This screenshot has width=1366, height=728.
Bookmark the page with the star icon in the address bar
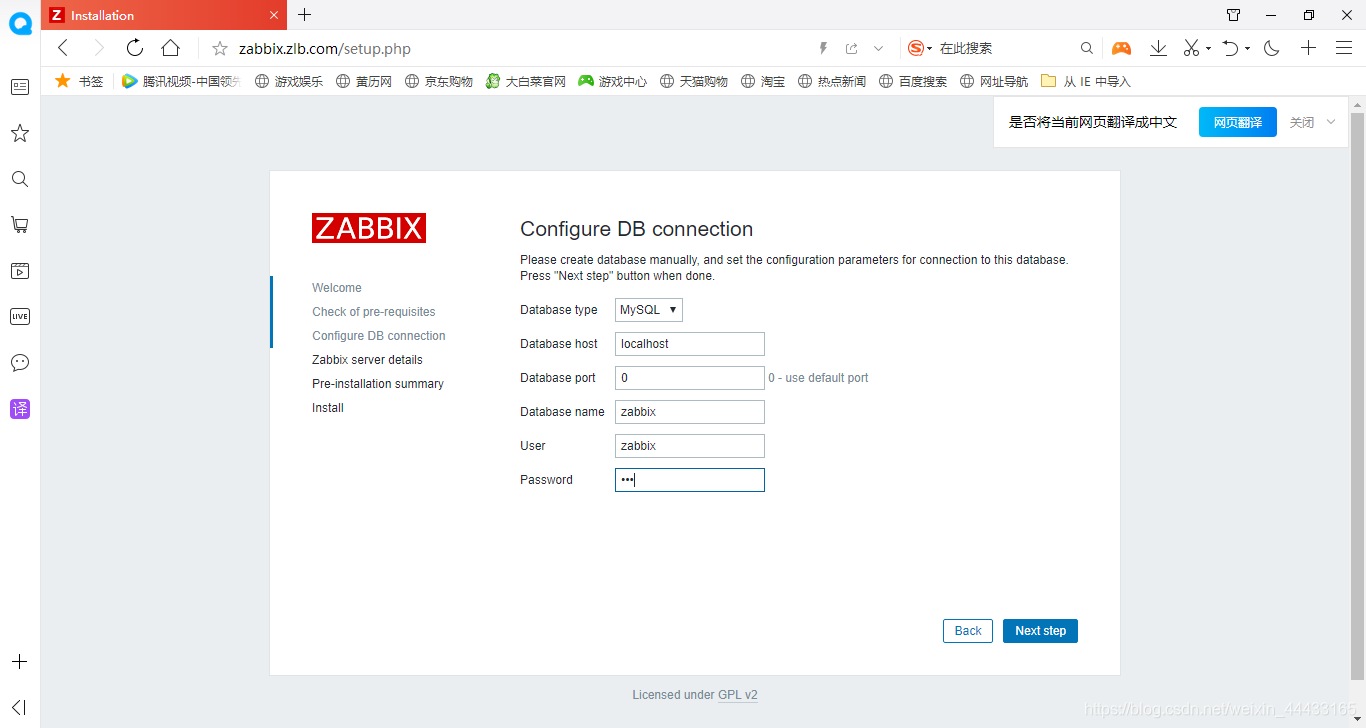(220, 48)
